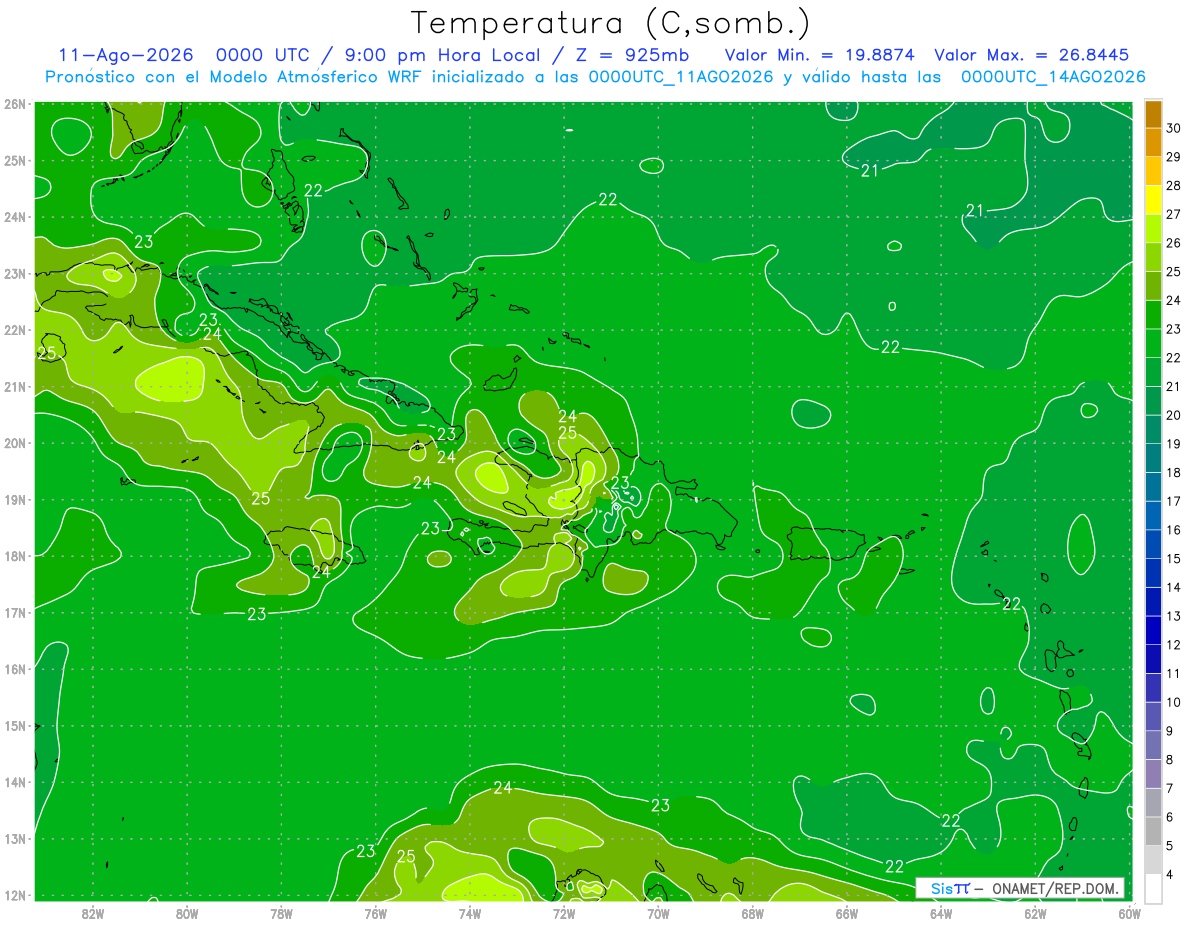Click the 26N latitude axis label
The width and height of the screenshot is (1200, 927).
[15, 104]
